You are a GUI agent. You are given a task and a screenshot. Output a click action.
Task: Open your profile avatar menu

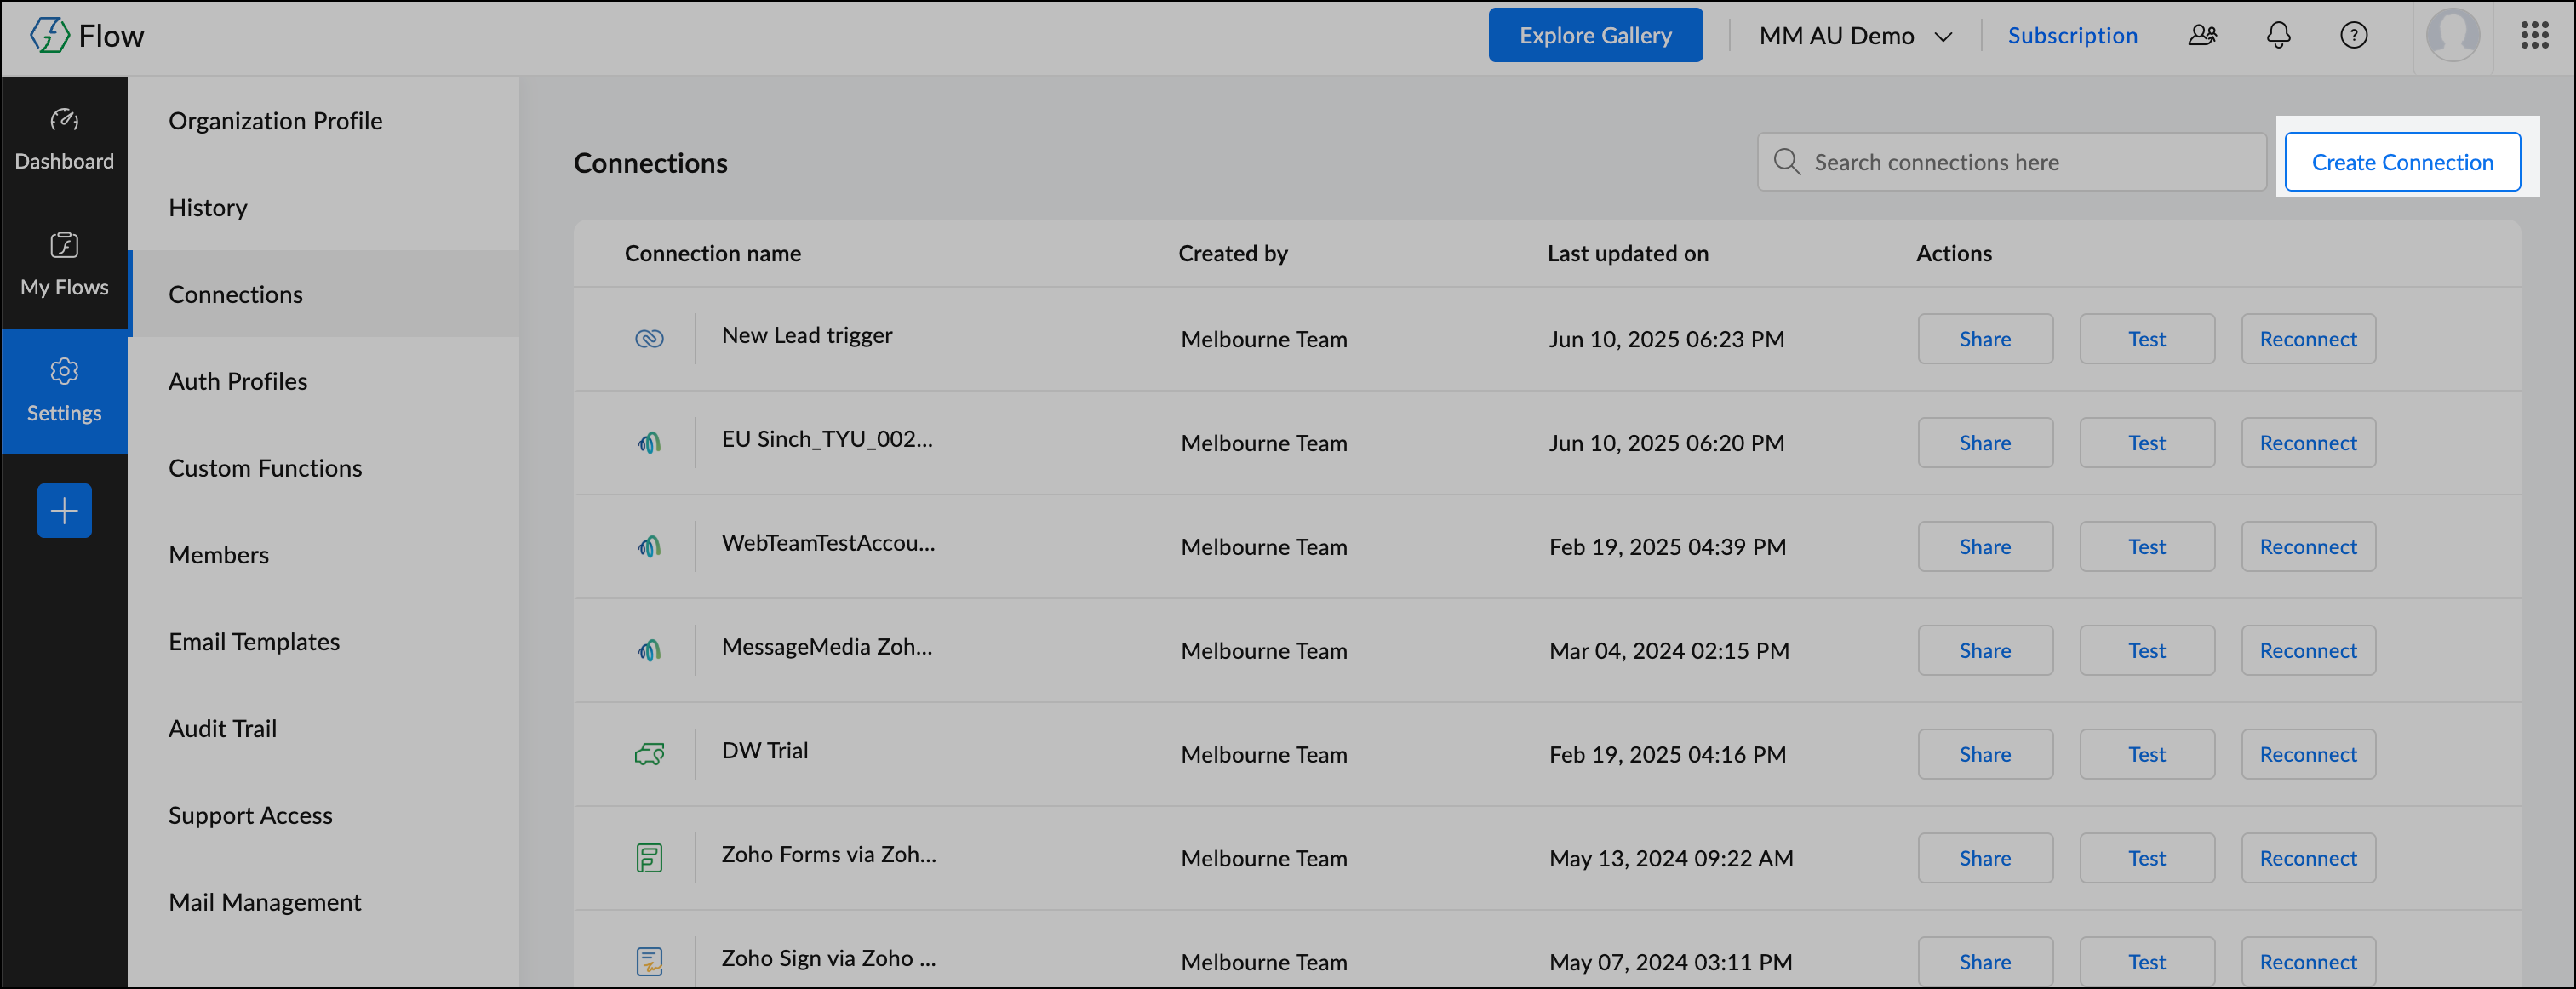click(x=2453, y=35)
